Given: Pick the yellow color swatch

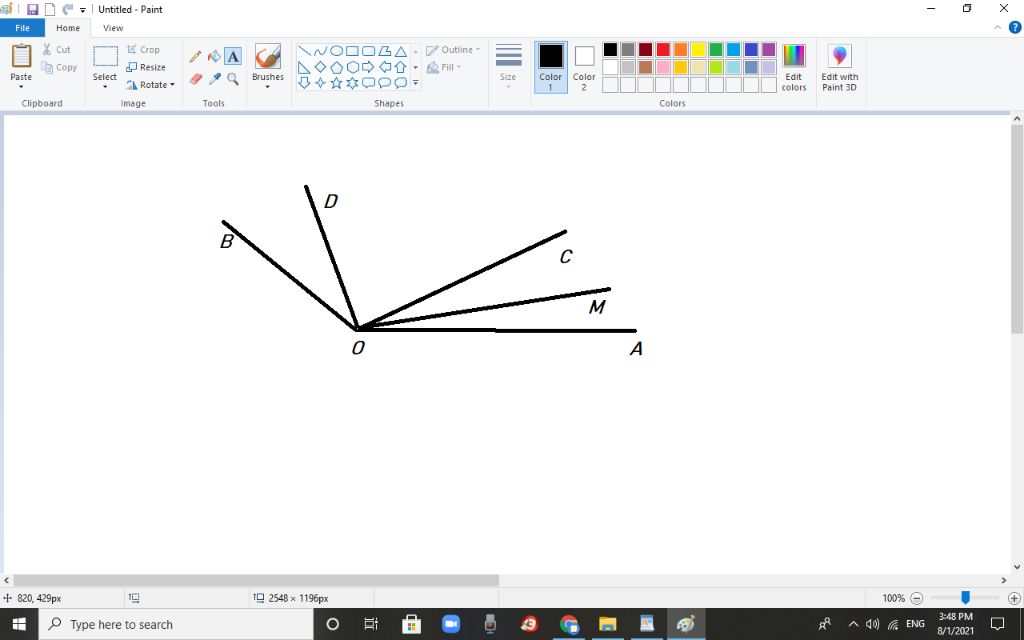Looking at the screenshot, I should [698, 50].
